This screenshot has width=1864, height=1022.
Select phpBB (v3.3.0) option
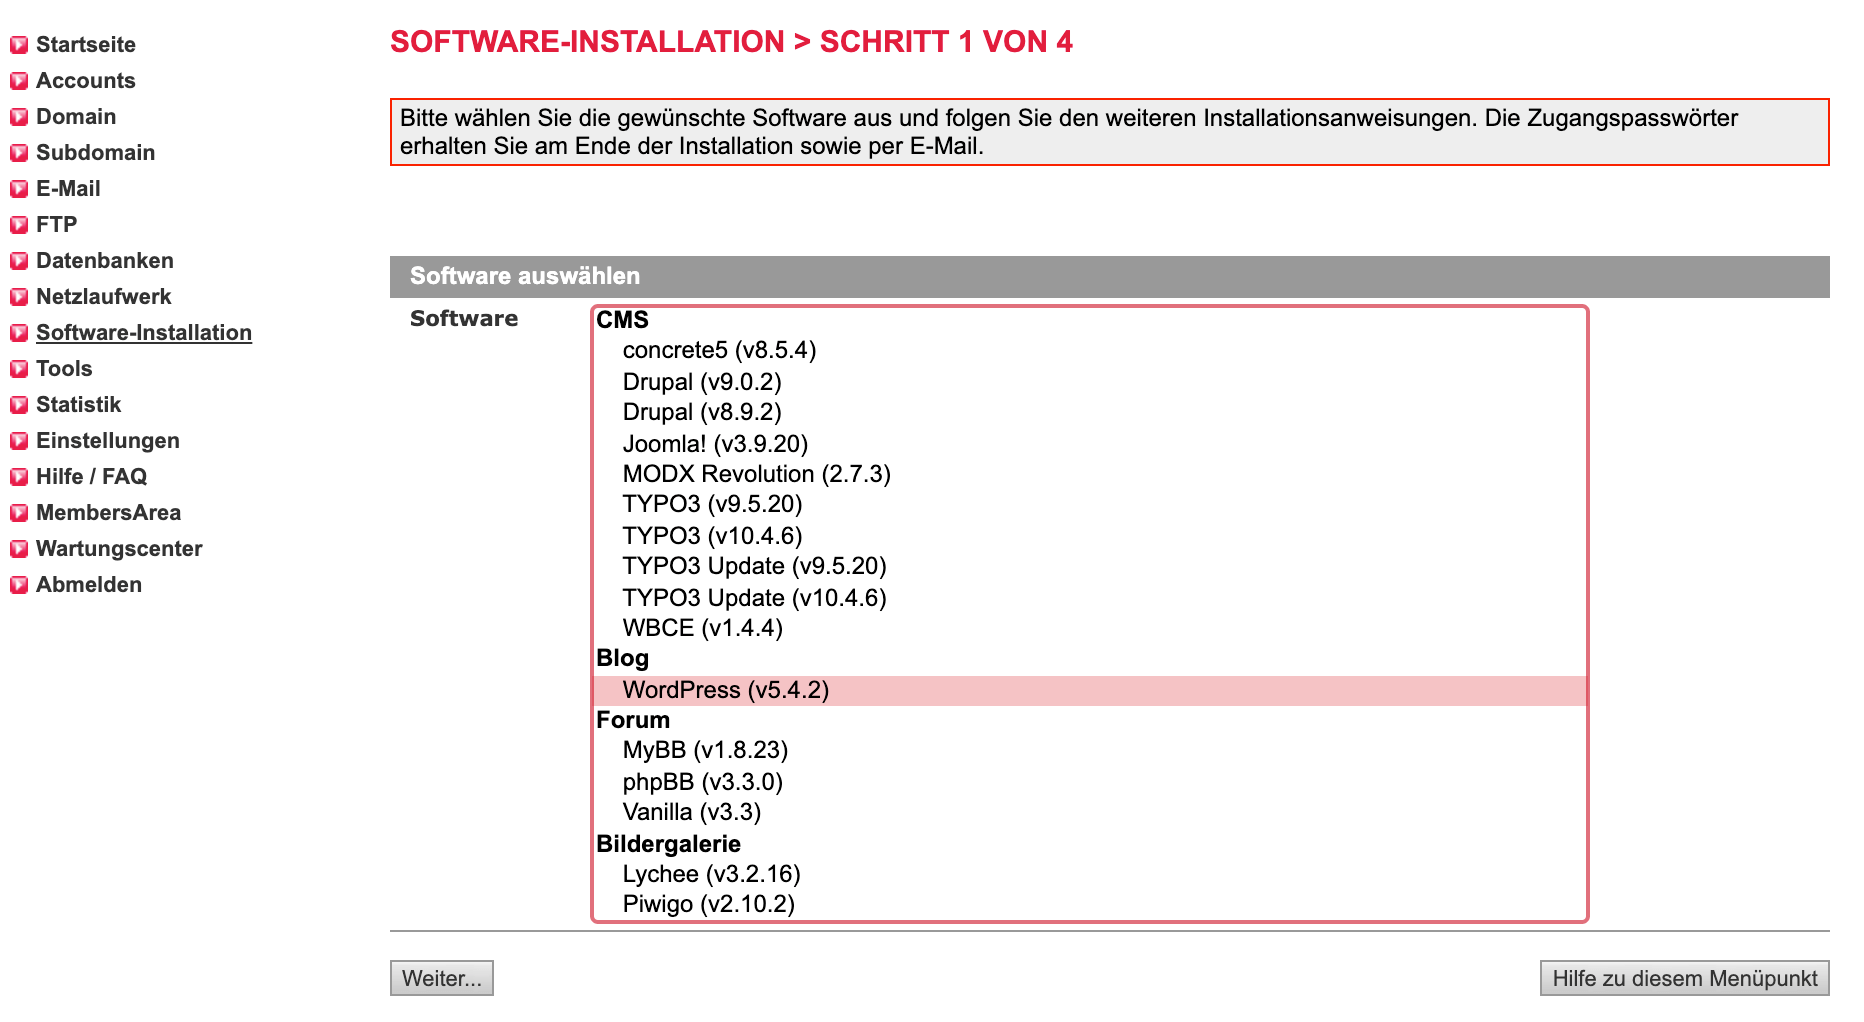click(1090, 781)
